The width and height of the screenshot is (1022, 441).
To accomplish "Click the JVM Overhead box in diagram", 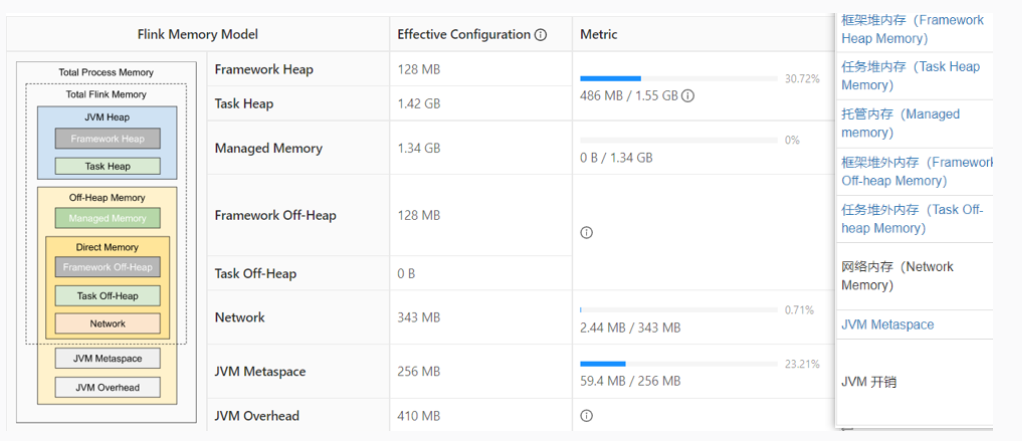I will [107, 387].
